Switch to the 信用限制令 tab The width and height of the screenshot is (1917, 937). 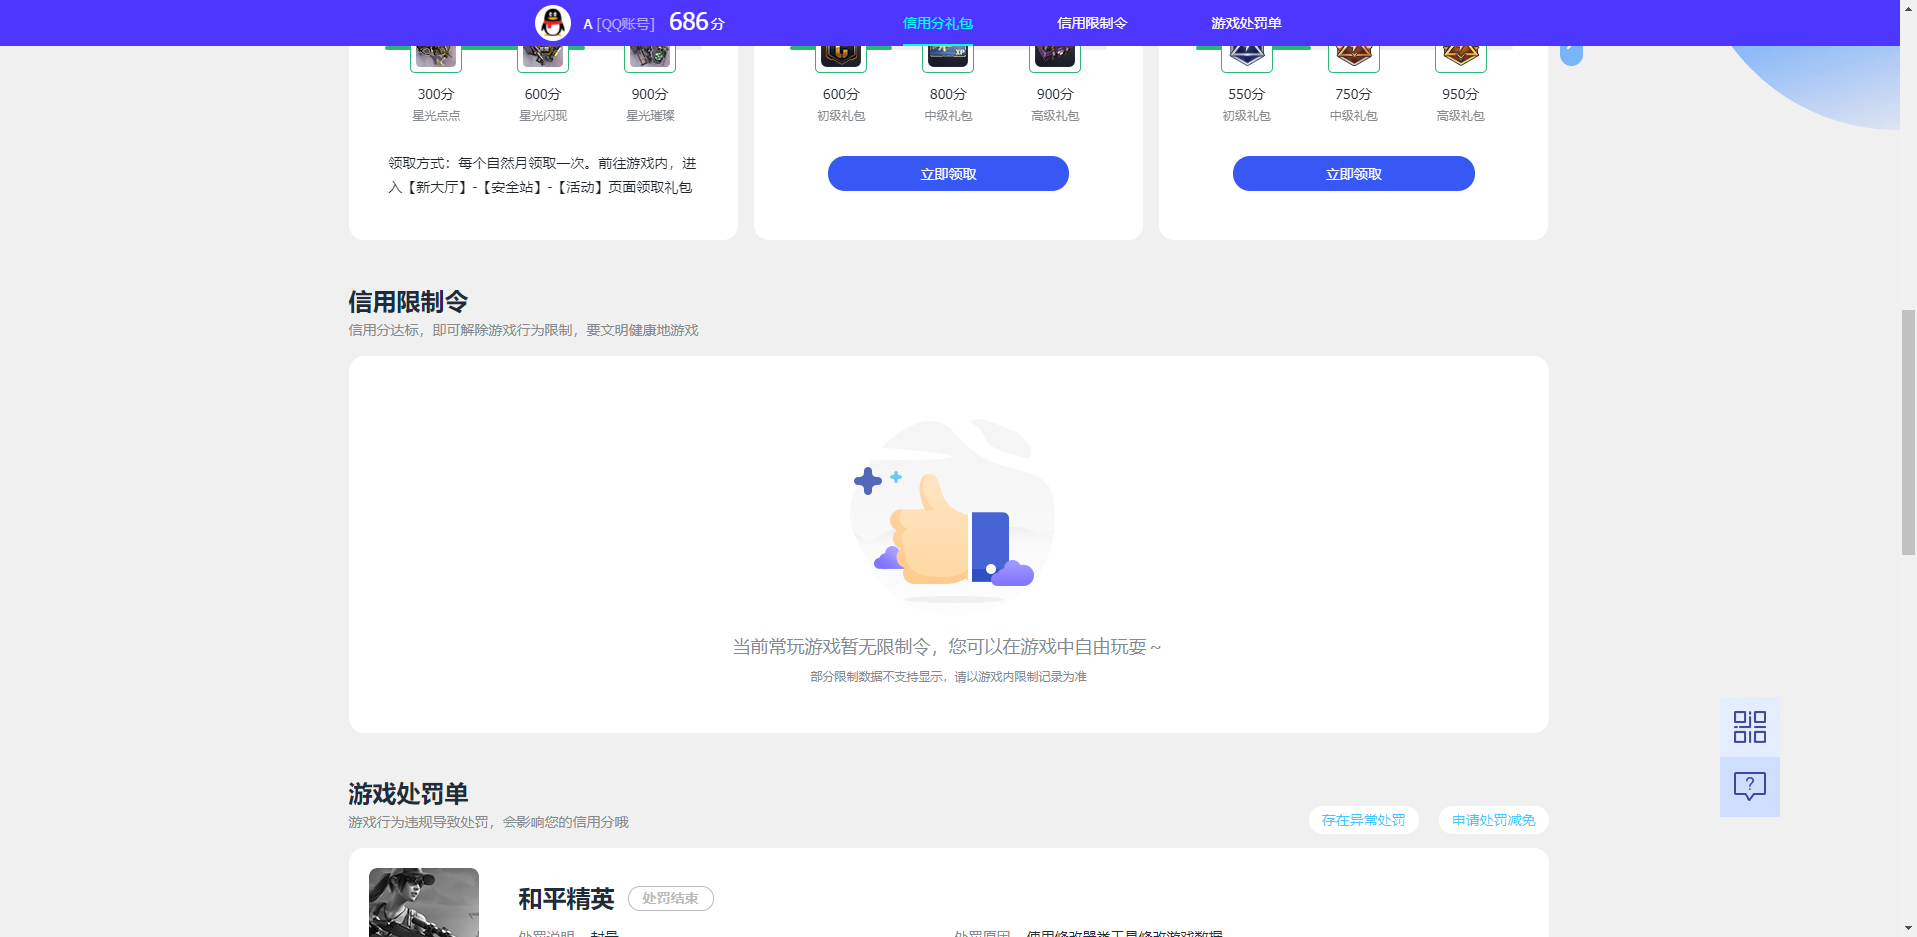point(1092,23)
